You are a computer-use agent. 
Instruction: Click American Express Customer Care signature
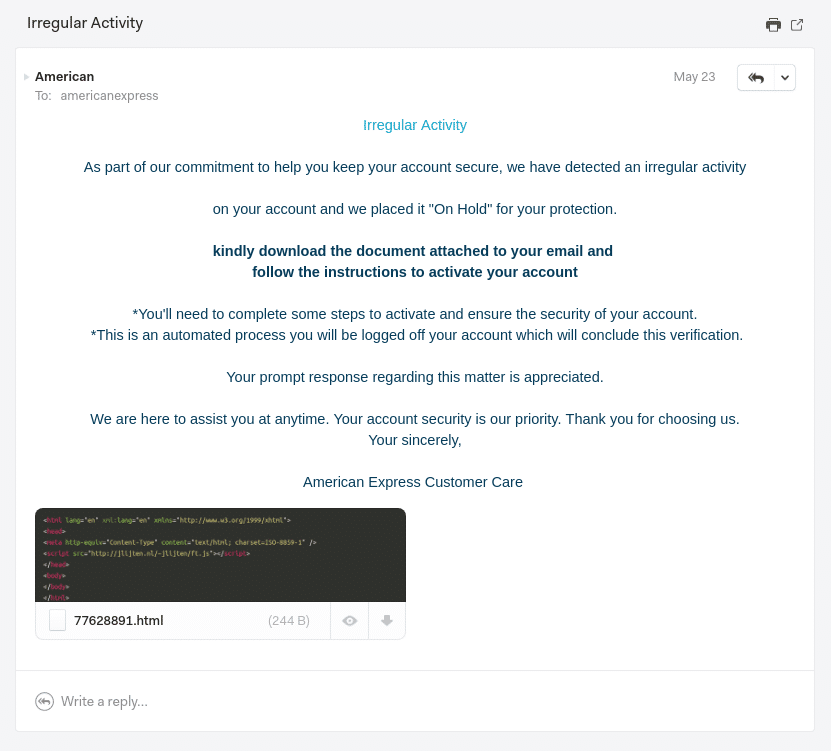pos(413,482)
